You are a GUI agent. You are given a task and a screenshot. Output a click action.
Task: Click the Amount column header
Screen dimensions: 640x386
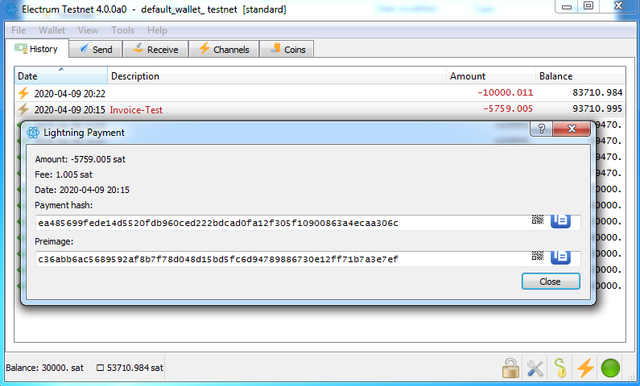click(x=491, y=76)
